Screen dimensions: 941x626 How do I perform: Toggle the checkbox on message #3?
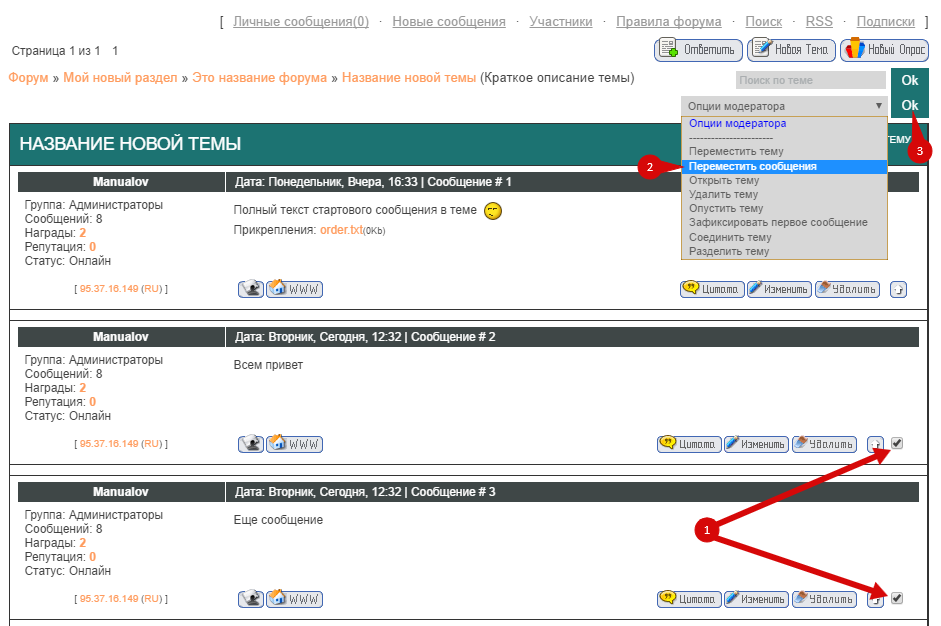[x=897, y=598]
